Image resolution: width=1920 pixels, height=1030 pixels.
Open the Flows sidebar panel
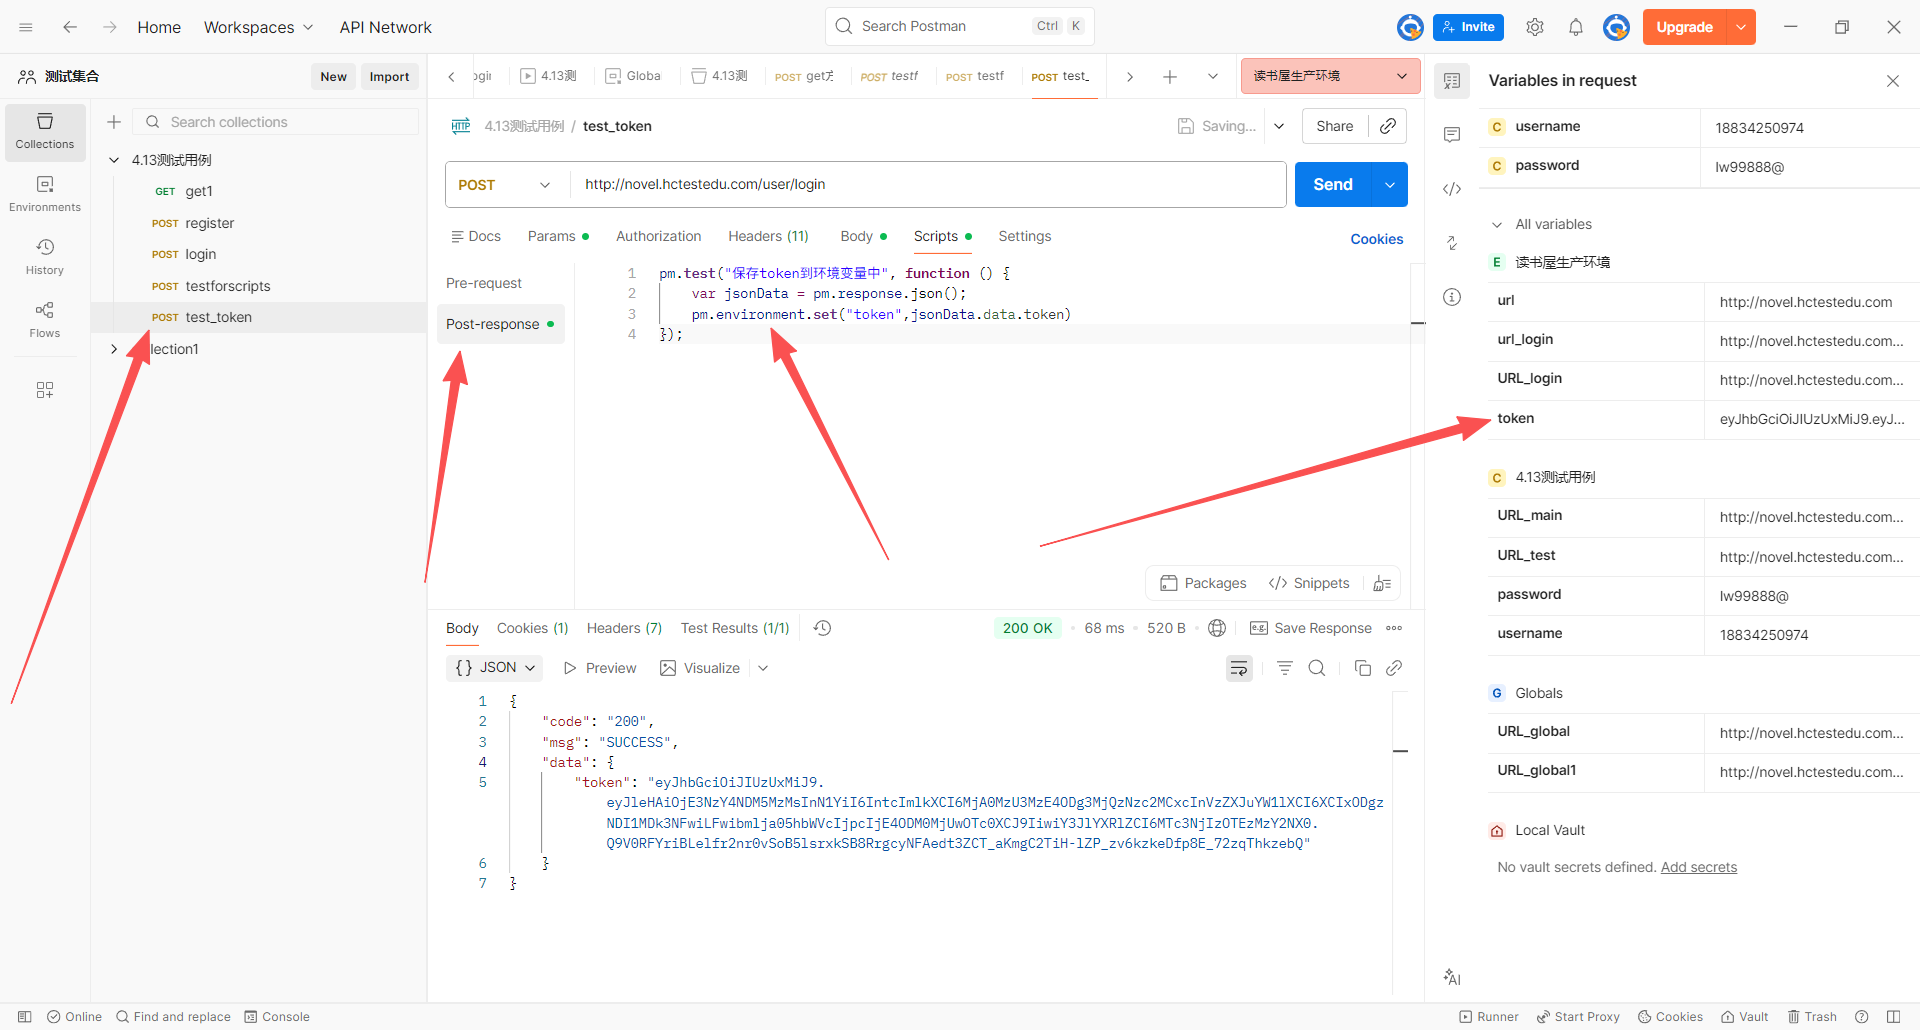click(45, 320)
